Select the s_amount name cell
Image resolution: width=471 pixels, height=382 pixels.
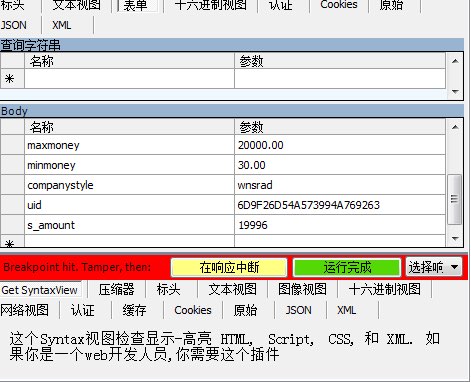[129, 225]
